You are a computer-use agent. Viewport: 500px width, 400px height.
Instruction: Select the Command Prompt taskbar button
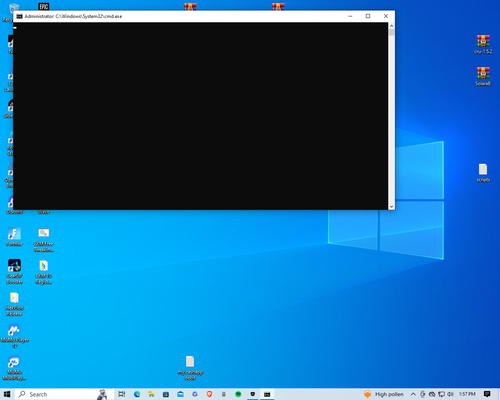(267, 394)
